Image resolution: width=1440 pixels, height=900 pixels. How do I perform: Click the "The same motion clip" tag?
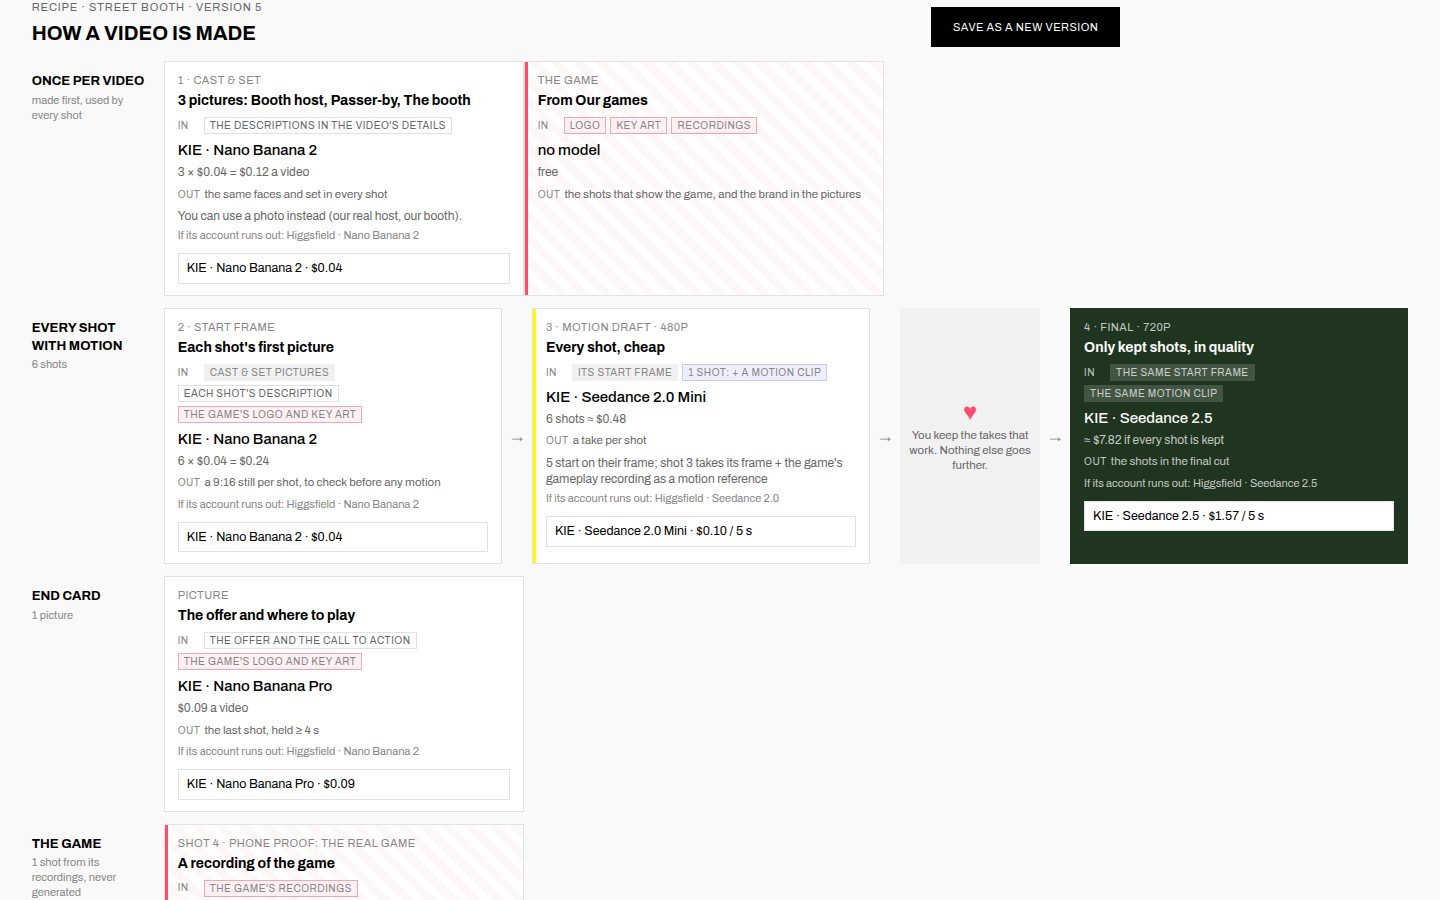(1154, 393)
